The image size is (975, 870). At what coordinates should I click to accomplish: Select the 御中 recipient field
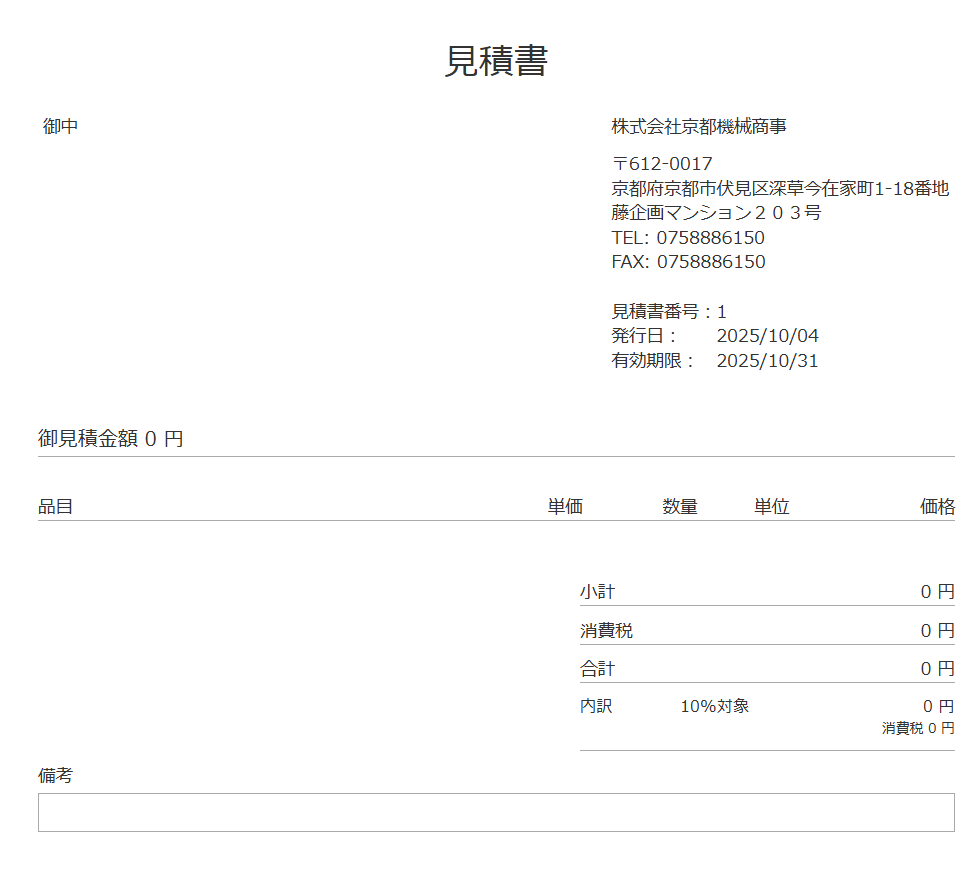pyautogui.click(x=61, y=127)
